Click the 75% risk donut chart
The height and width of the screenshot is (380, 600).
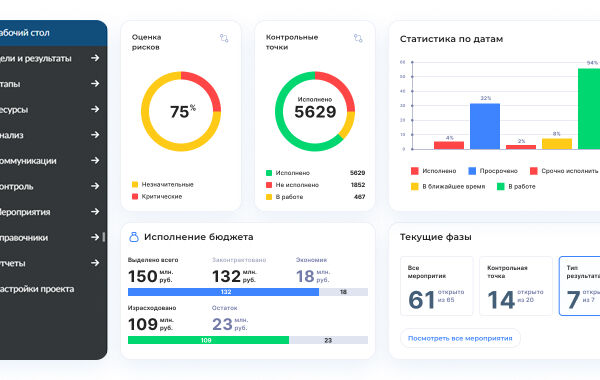point(181,111)
